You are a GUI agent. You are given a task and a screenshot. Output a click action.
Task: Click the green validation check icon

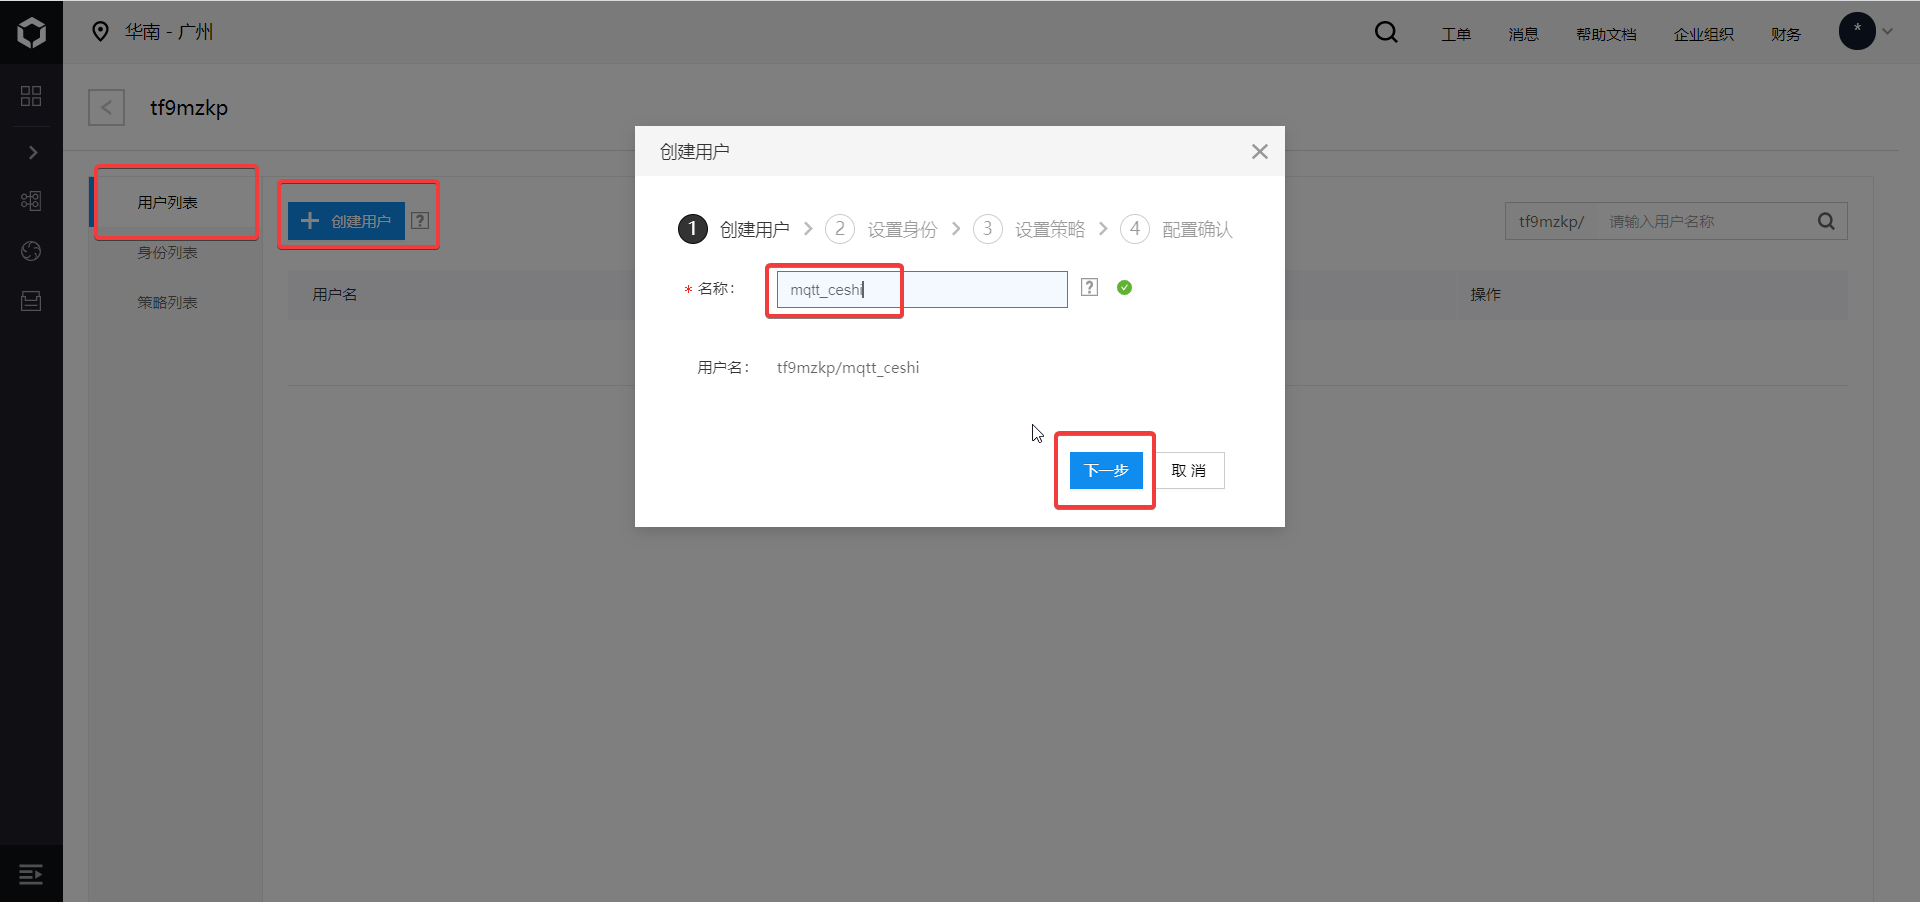pos(1125,287)
